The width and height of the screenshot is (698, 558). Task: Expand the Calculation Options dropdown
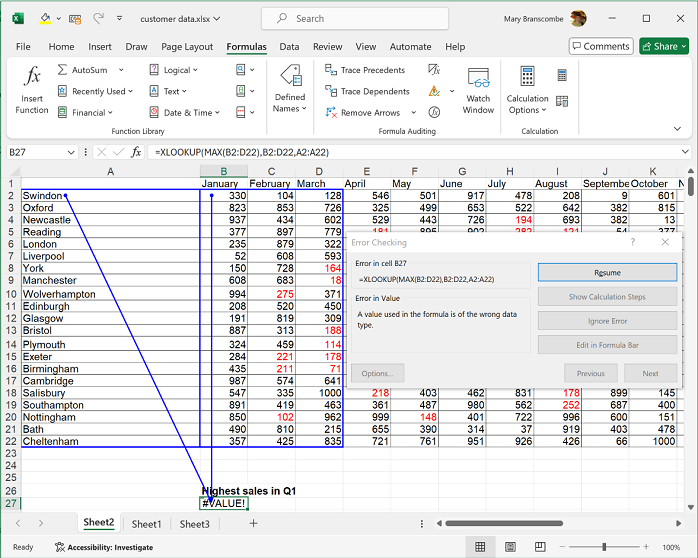pos(527,105)
